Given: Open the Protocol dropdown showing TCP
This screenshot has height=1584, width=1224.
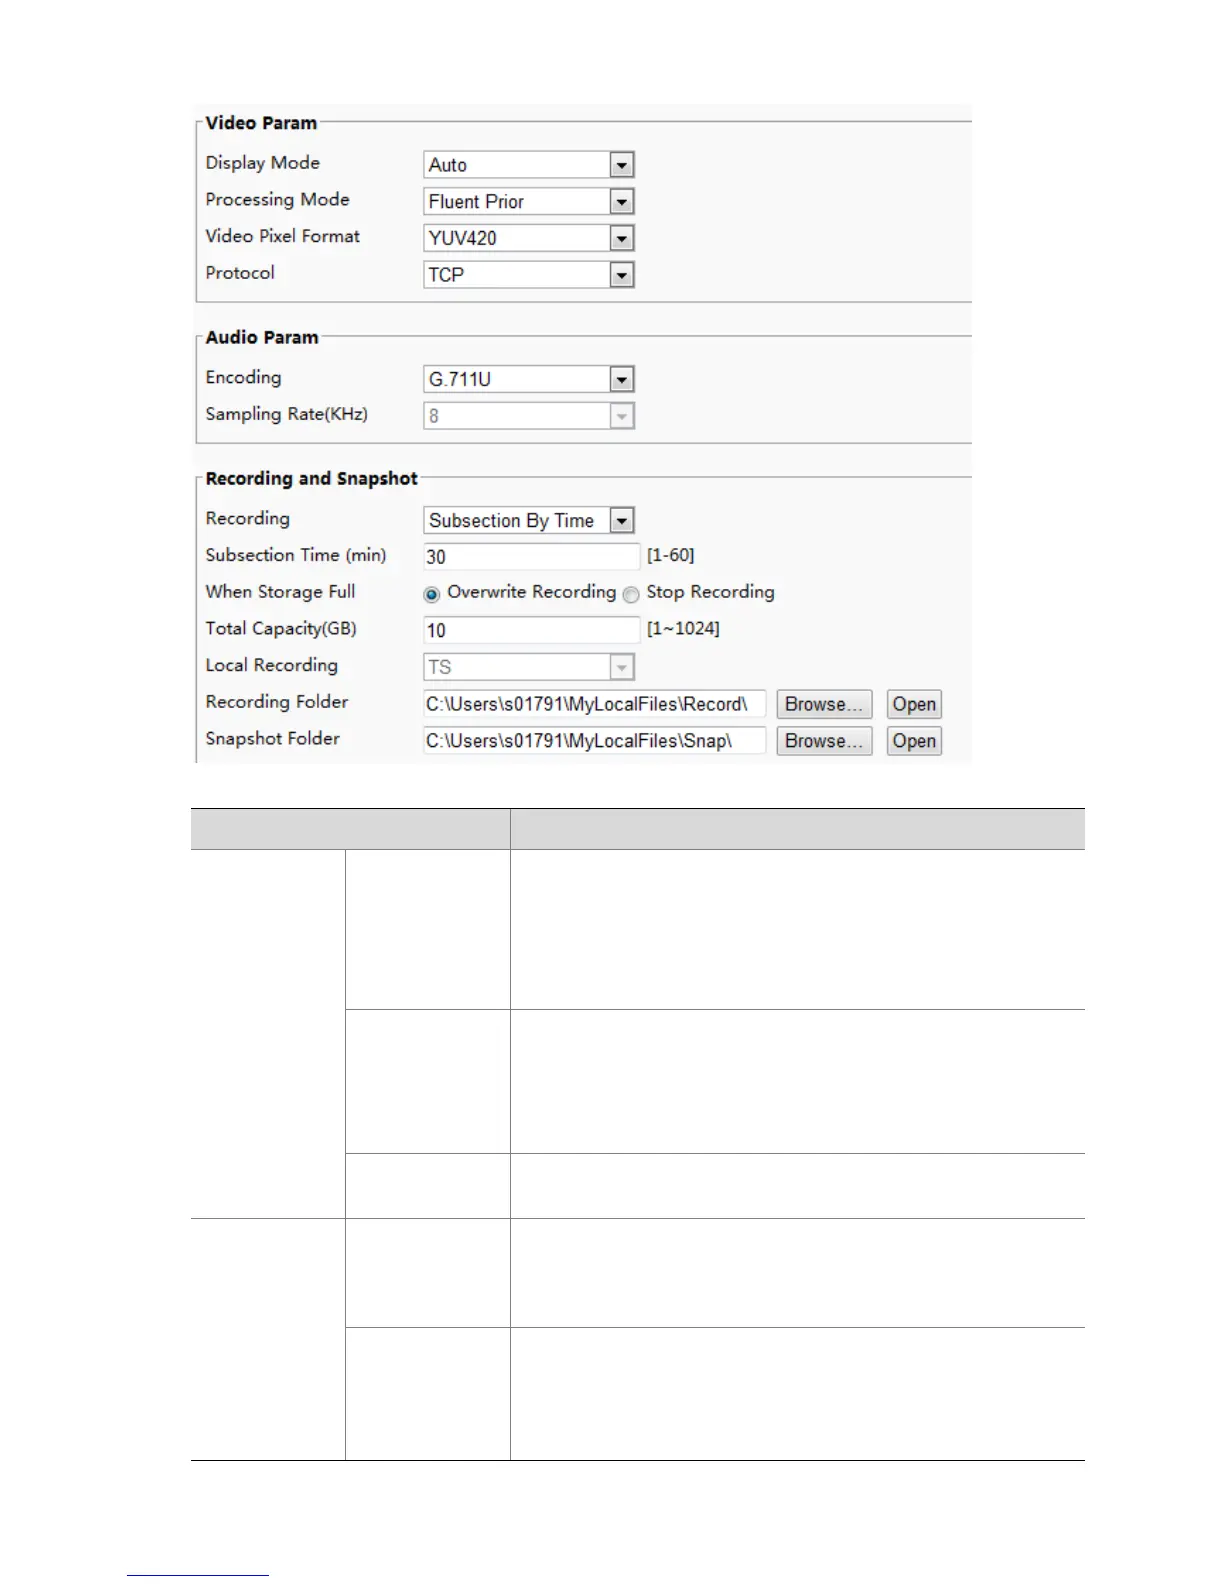Looking at the screenshot, I should pyautogui.click(x=529, y=274).
